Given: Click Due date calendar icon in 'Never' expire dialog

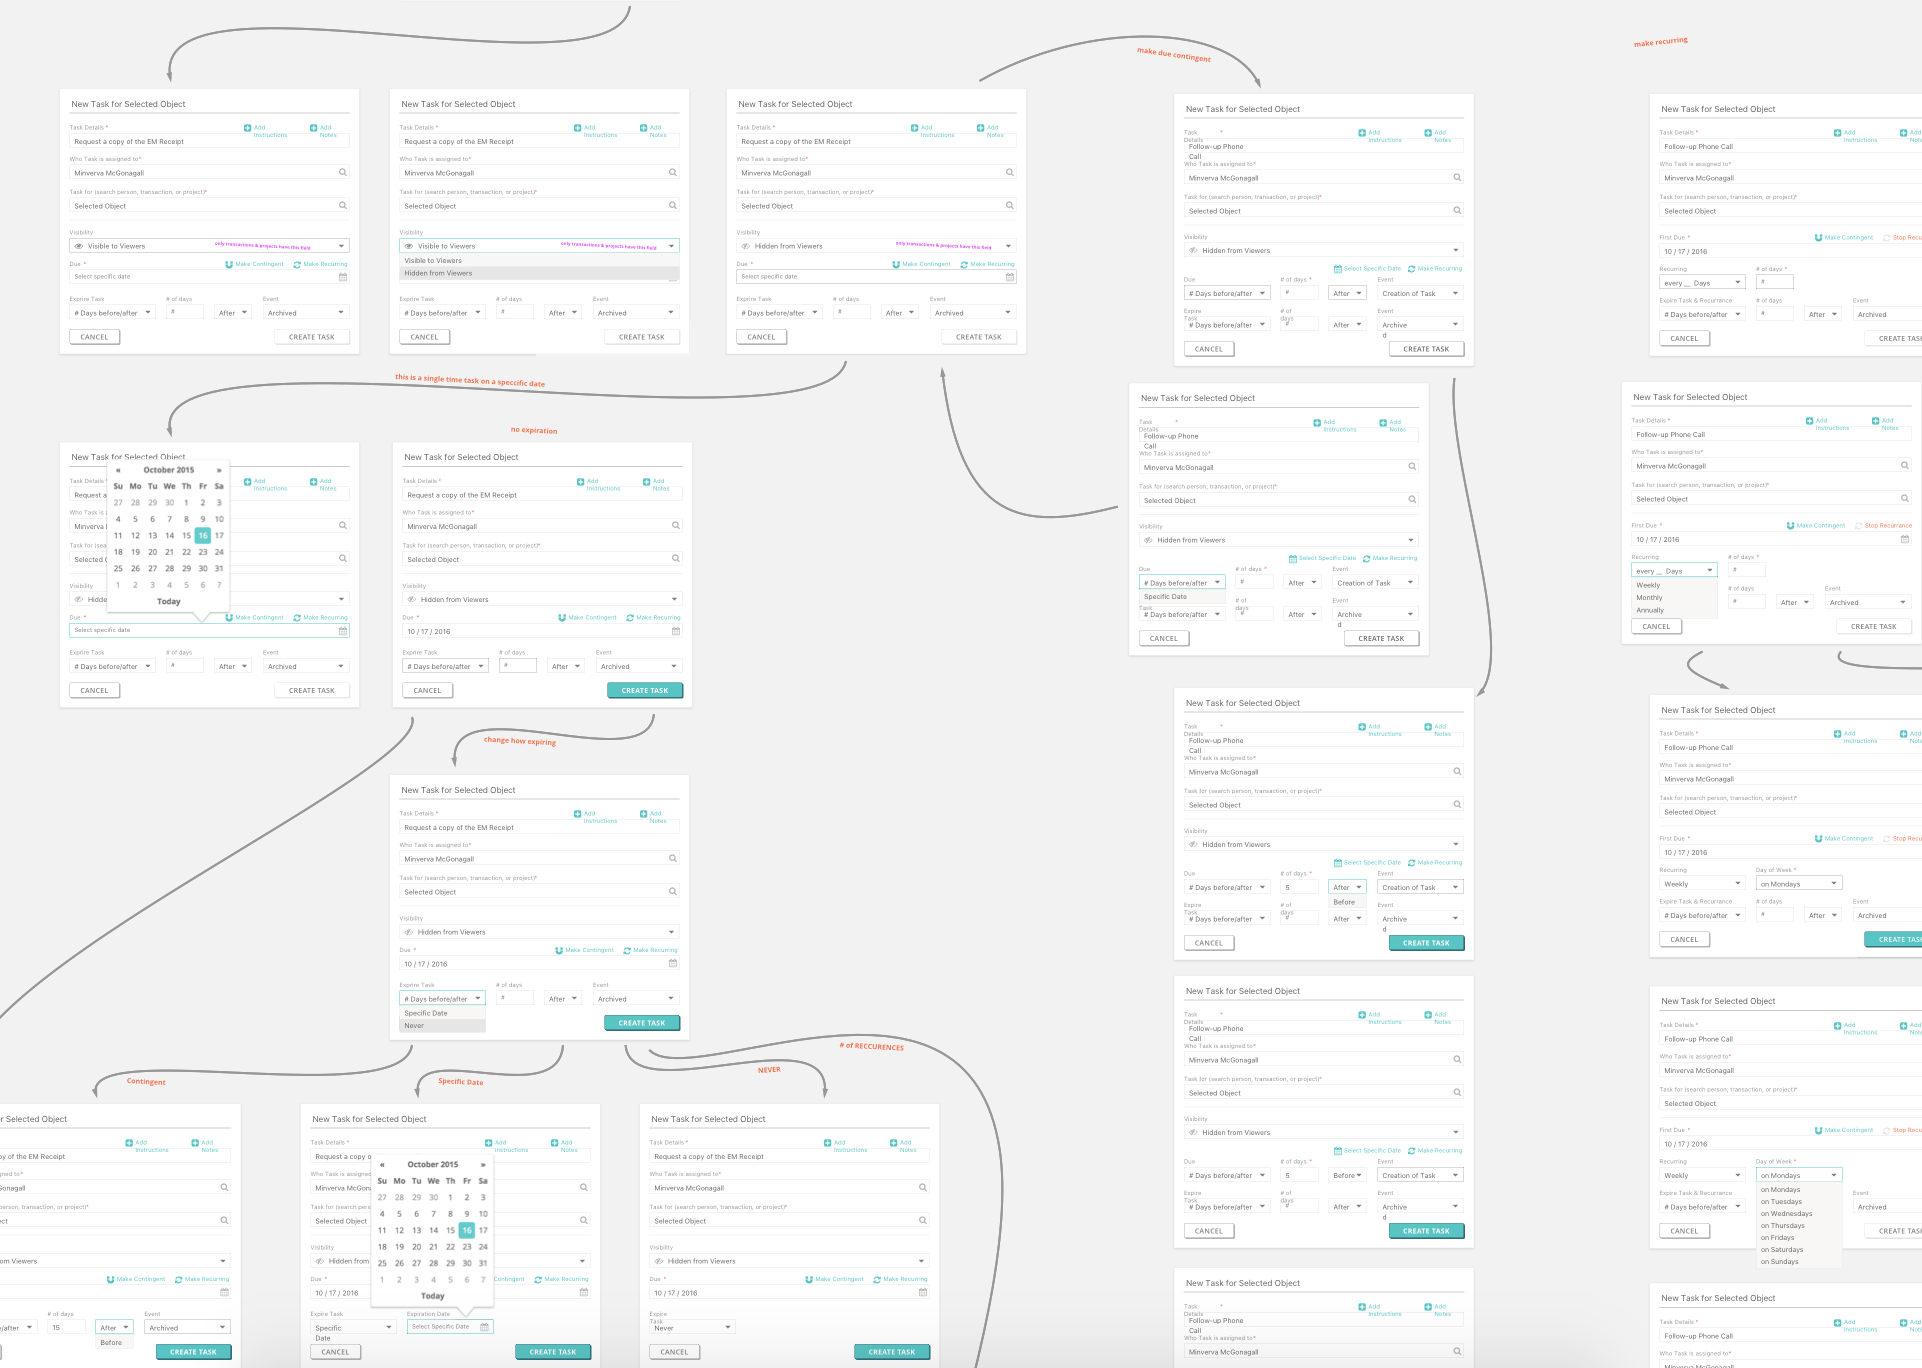Looking at the screenshot, I should pos(923,1293).
